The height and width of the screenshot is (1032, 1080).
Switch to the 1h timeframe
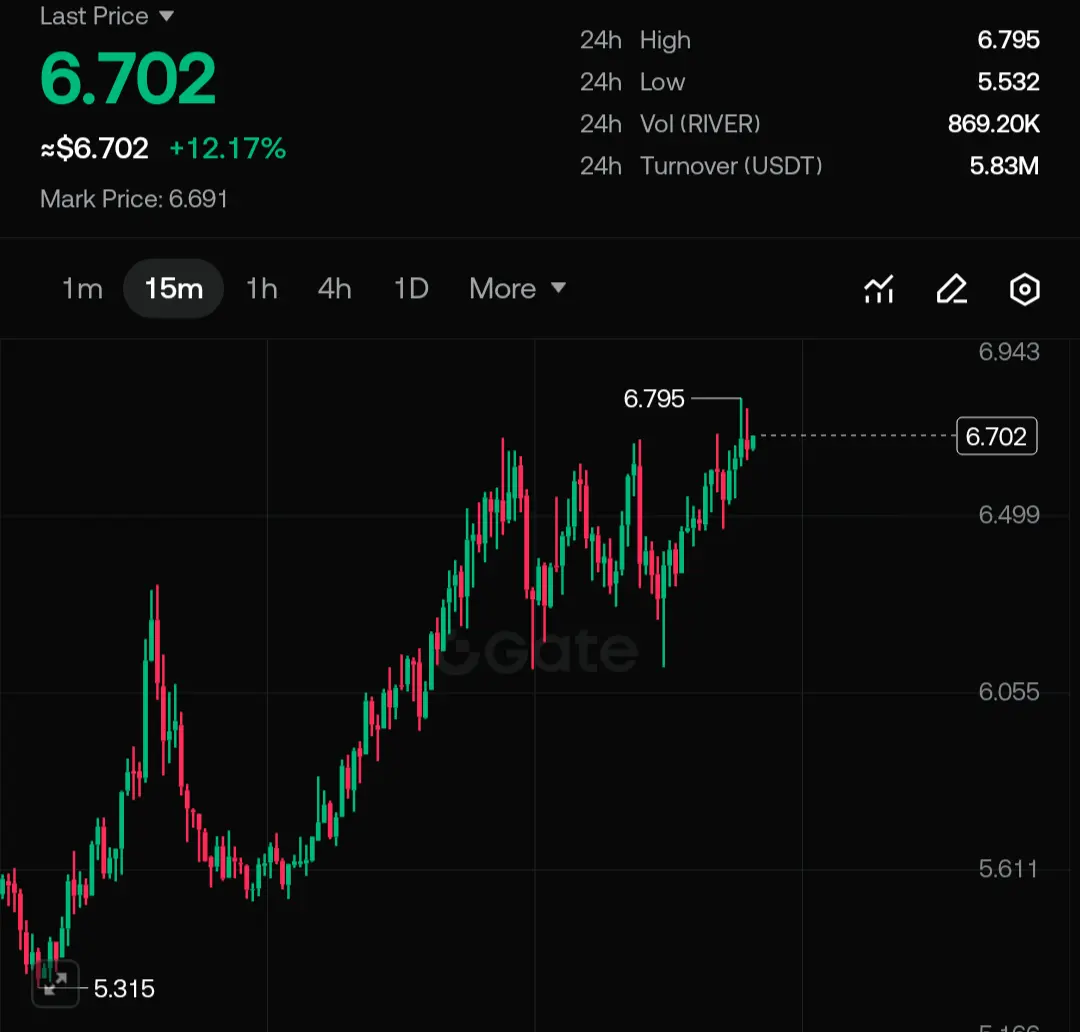click(x=262, y=289)
